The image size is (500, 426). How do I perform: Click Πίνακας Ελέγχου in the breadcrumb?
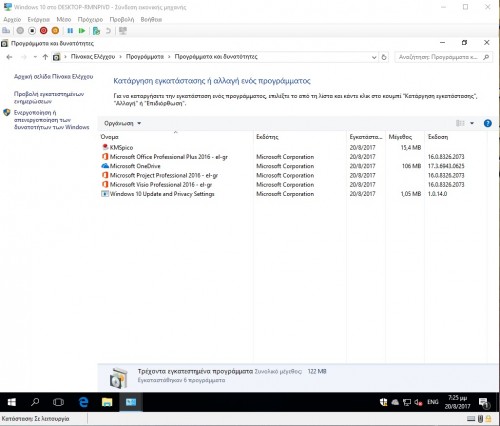(93, 57)
